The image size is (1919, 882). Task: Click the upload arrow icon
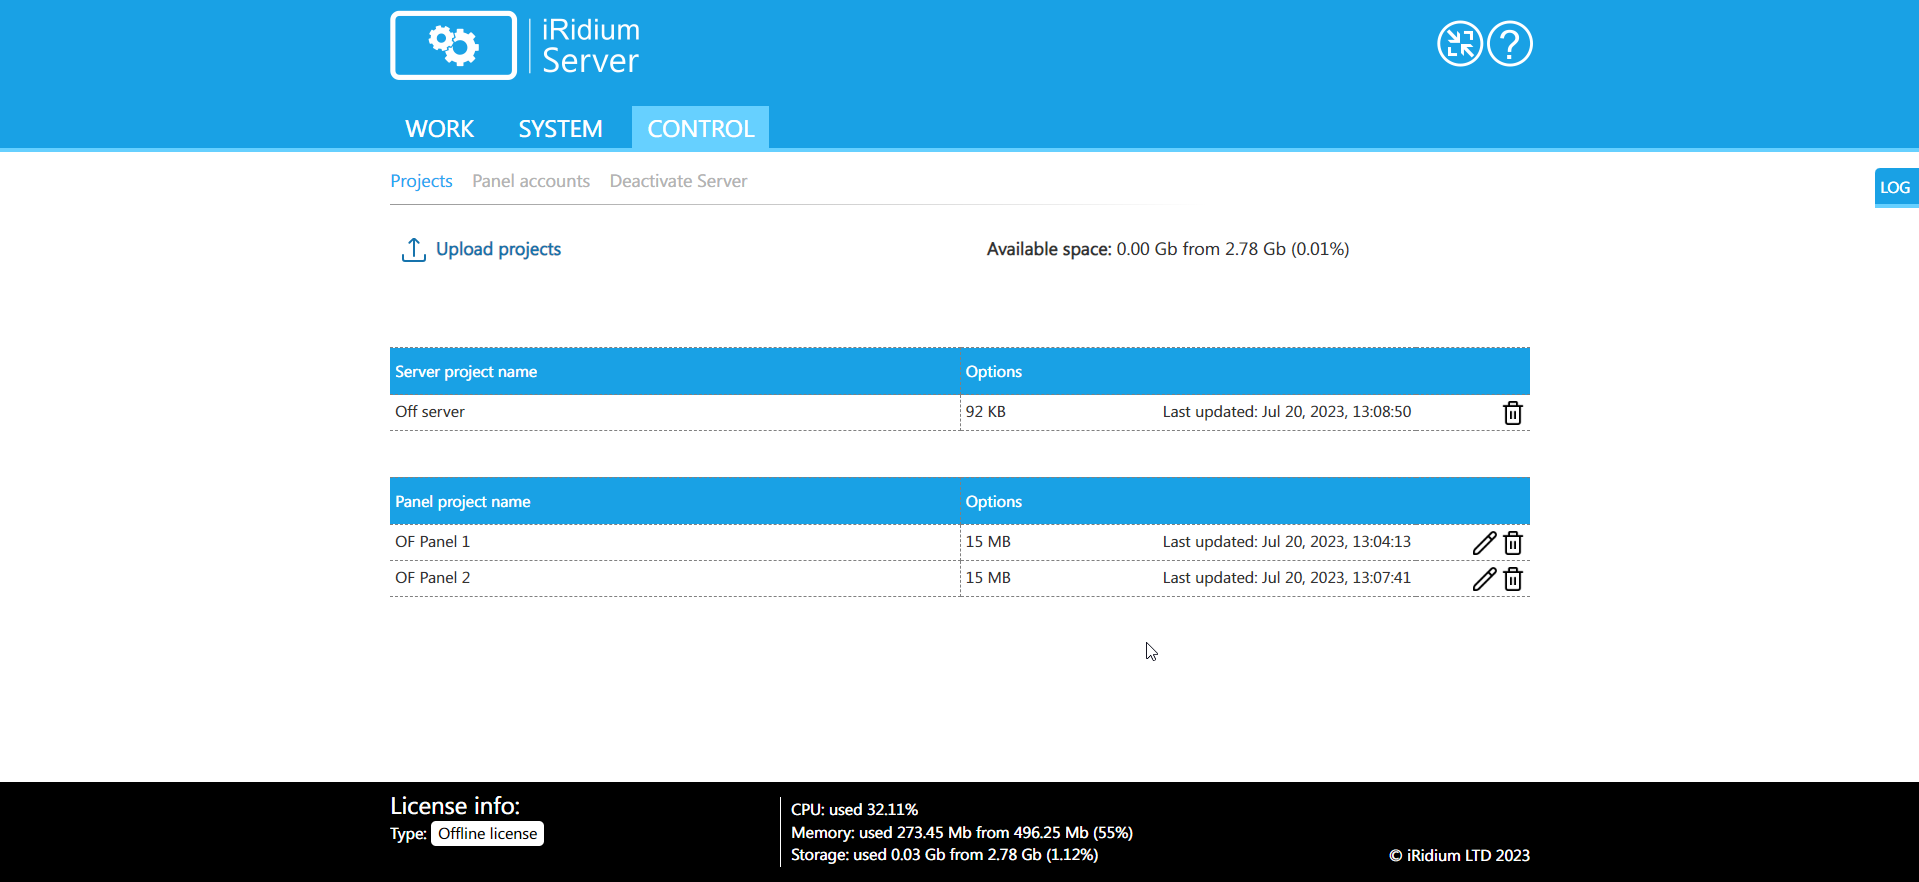[x=413, y=250]
